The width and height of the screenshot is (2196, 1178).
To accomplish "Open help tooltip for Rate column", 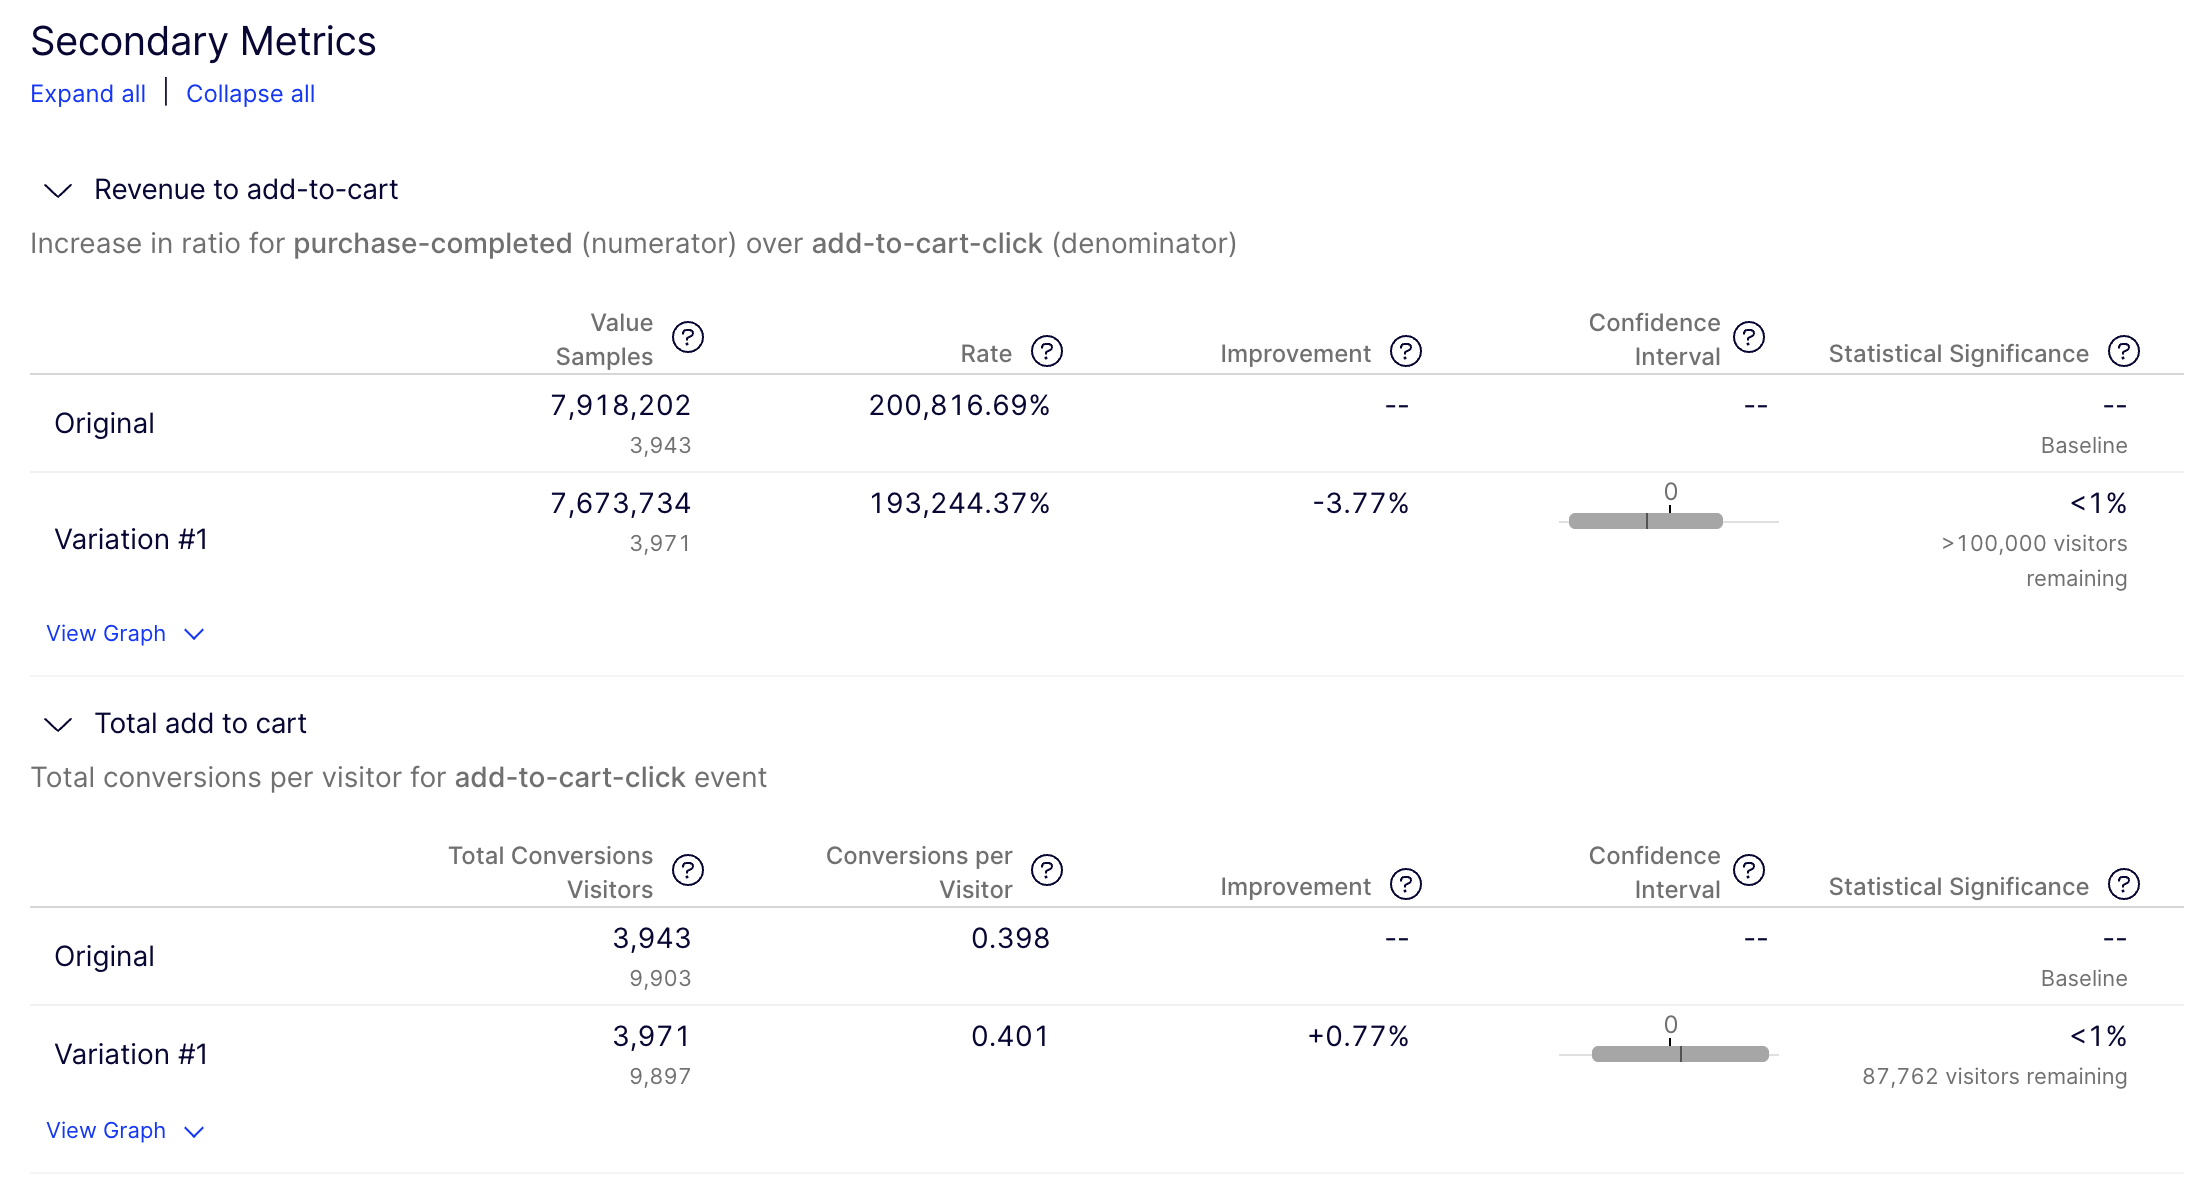I will (x=1047, y=351).
